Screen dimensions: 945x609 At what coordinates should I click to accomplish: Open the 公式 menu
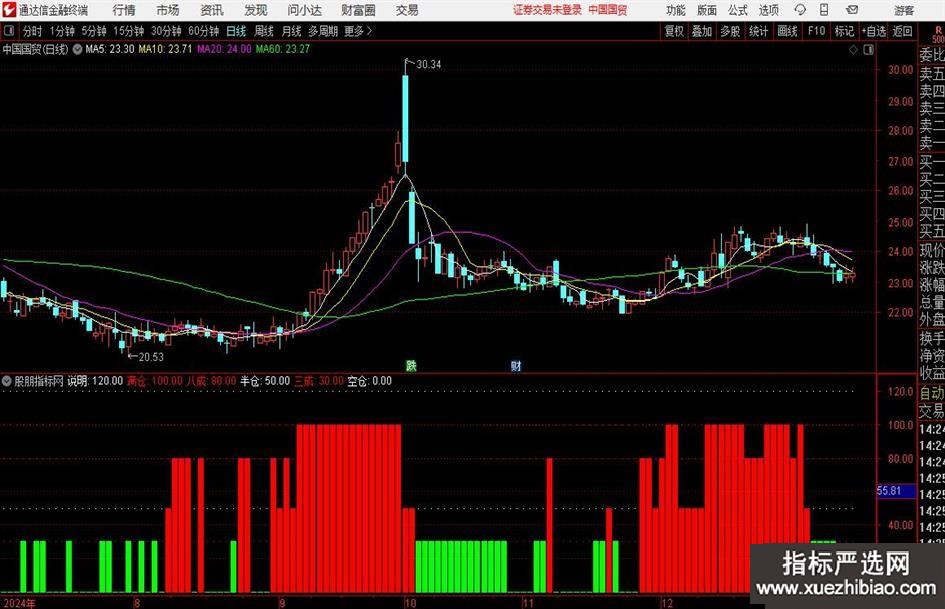737,10
